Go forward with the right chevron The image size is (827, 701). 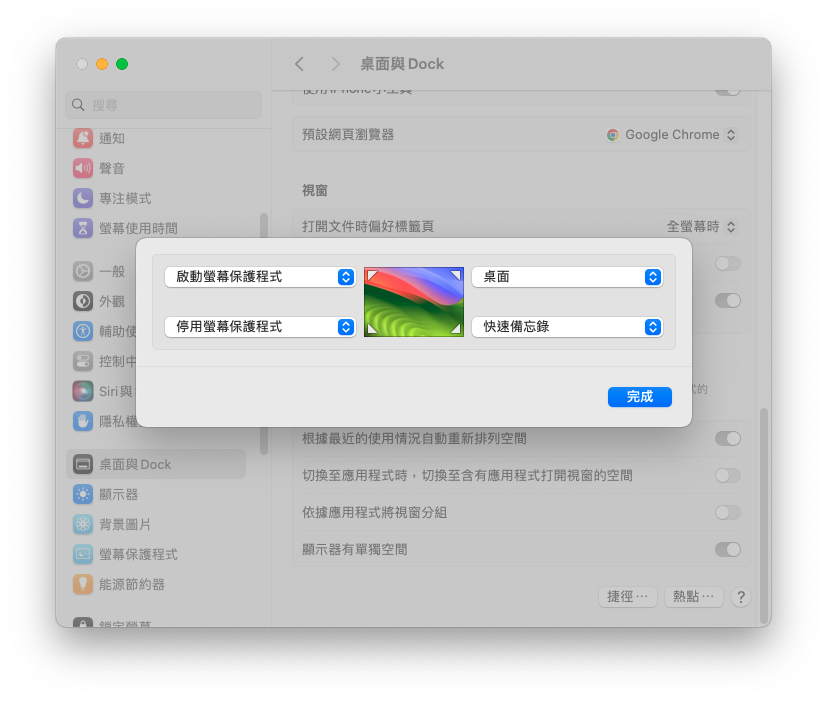click(335, 64)
